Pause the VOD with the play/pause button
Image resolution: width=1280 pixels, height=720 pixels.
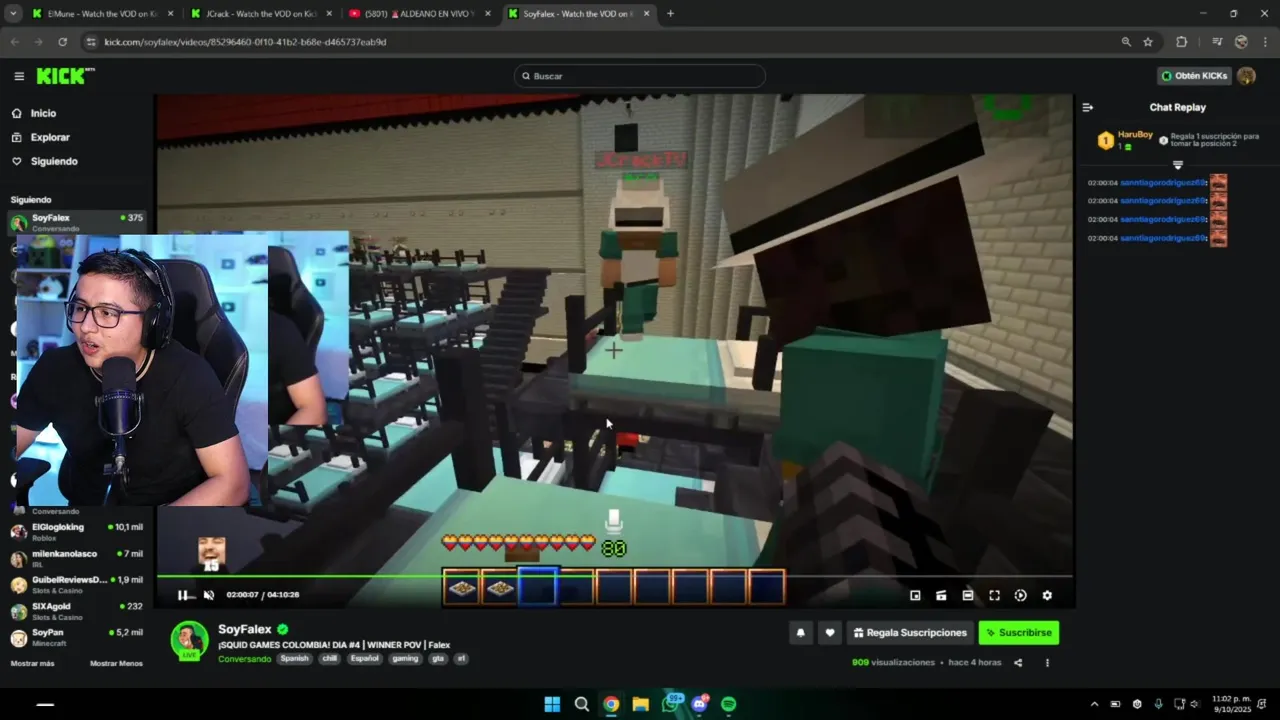[182, 595]
